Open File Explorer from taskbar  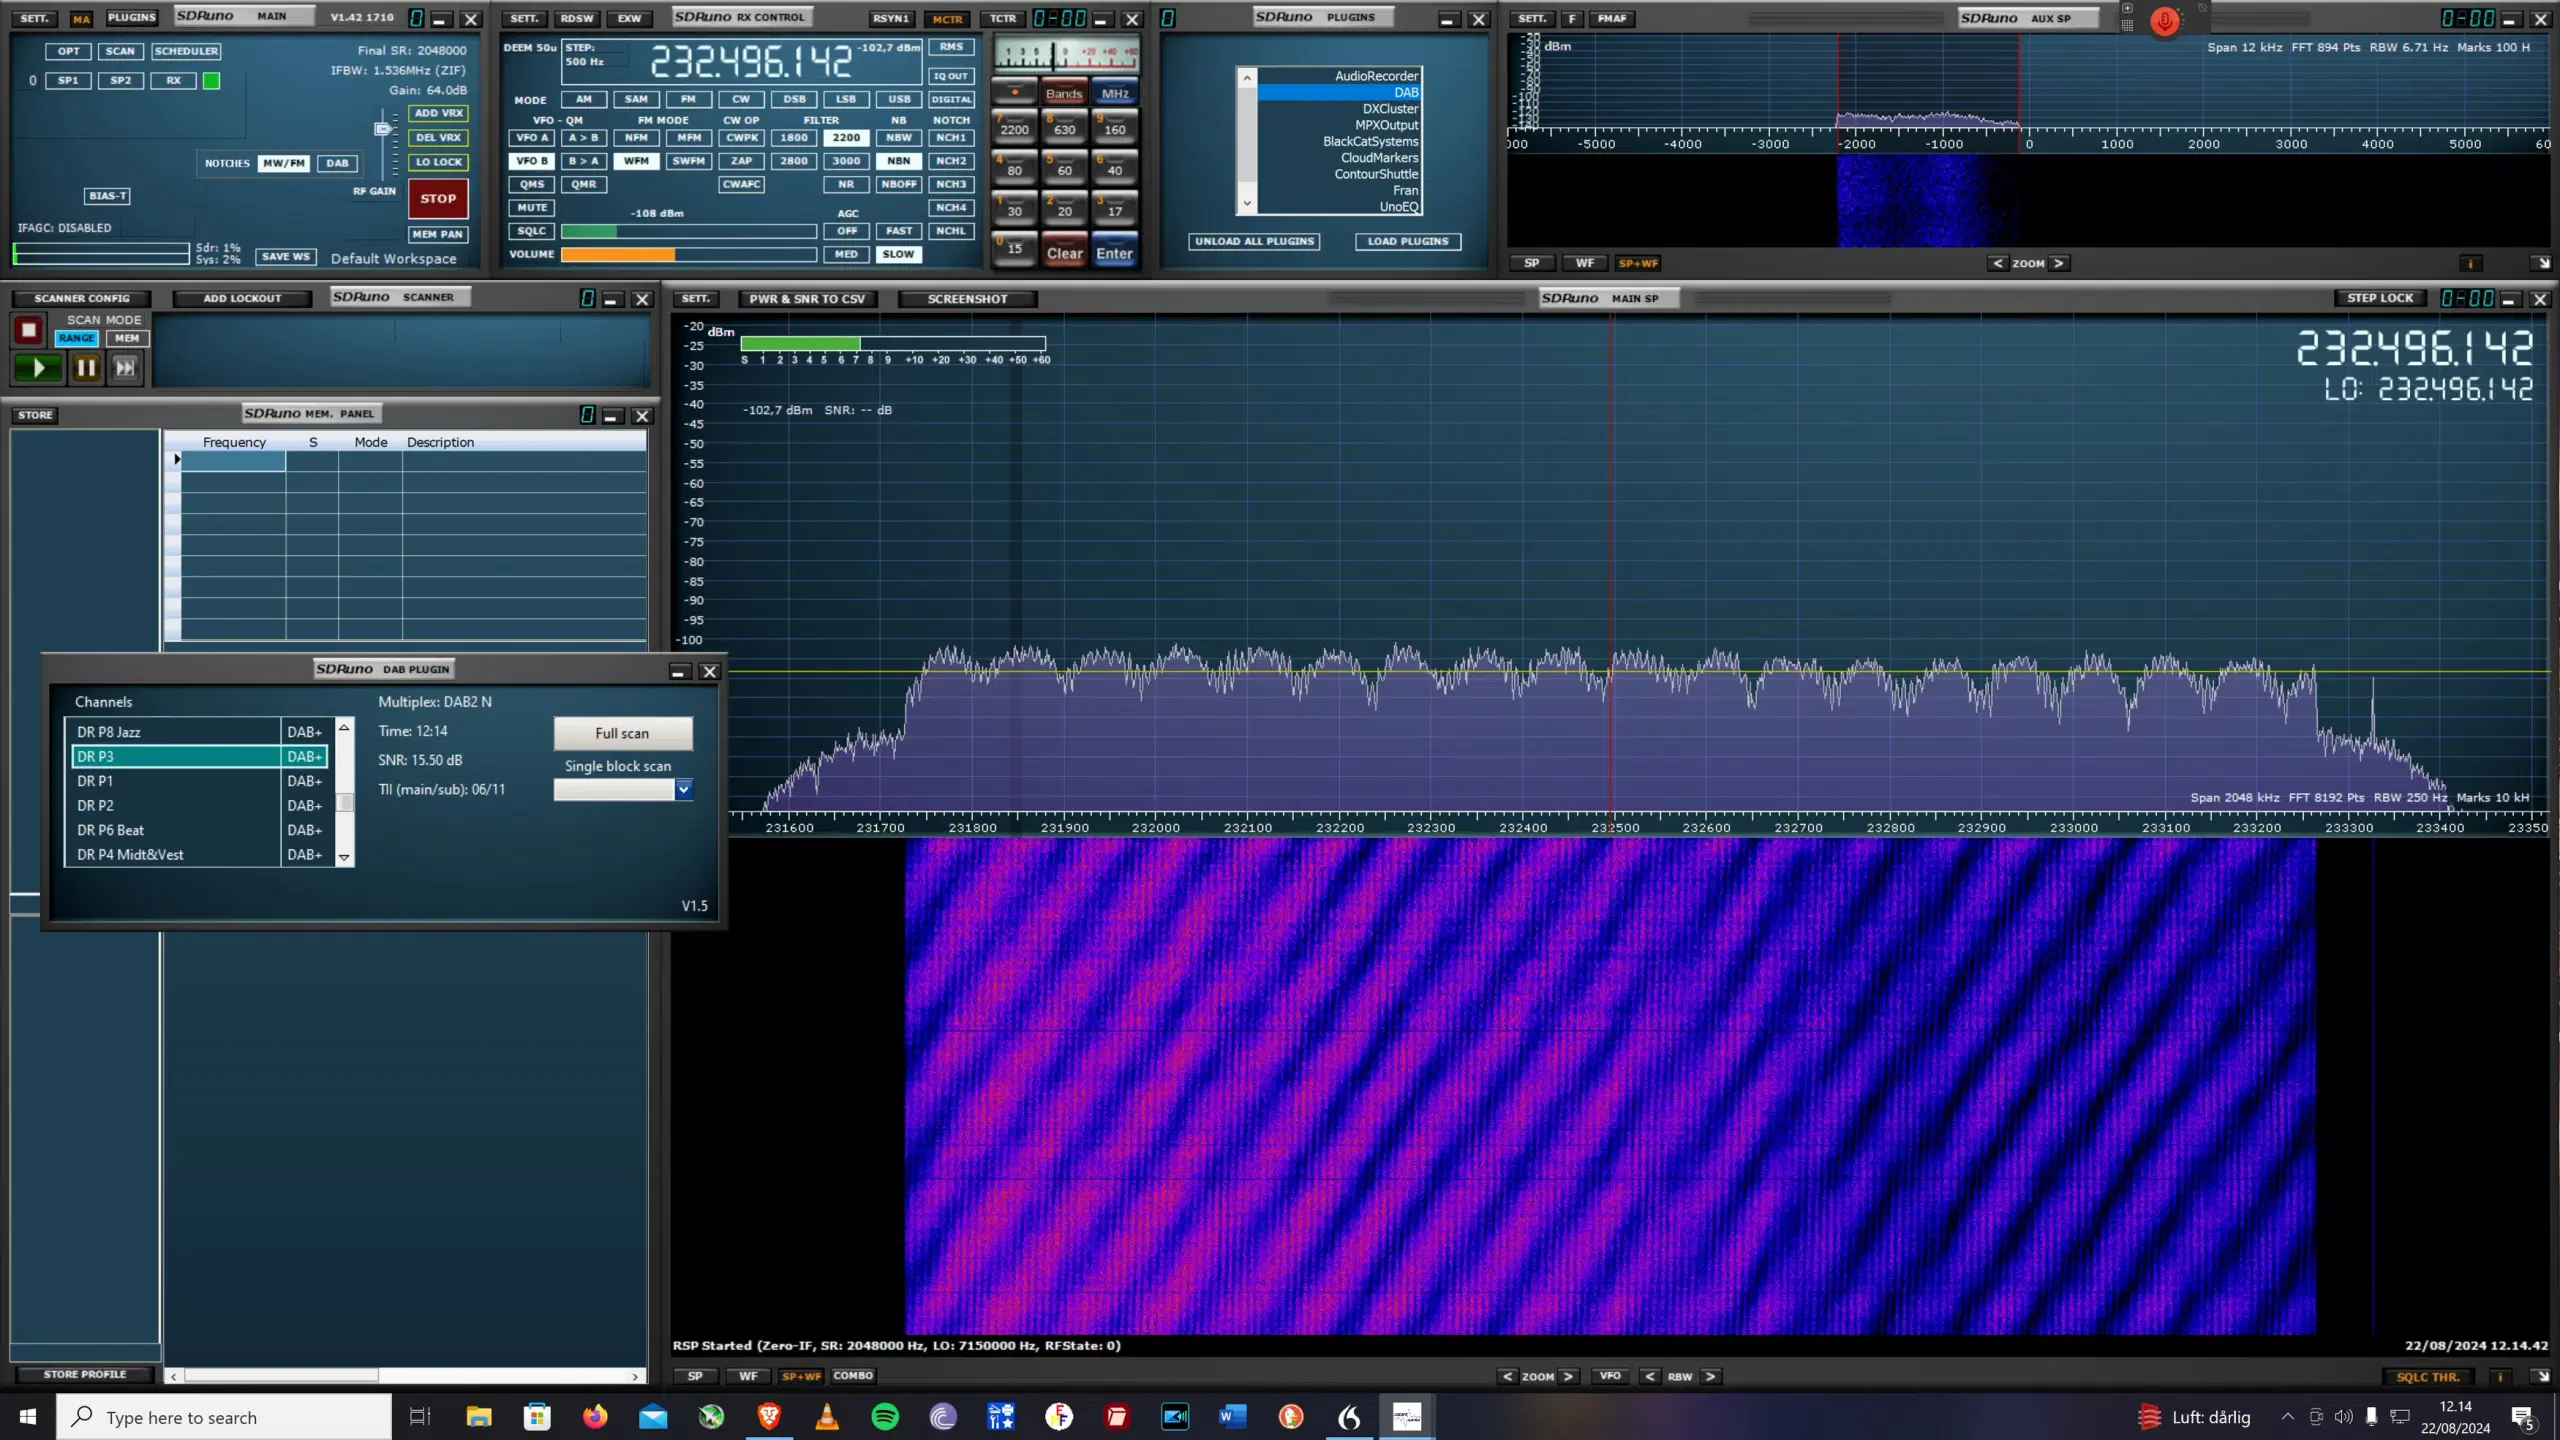pyautogui.click(x=479, y=1416)
